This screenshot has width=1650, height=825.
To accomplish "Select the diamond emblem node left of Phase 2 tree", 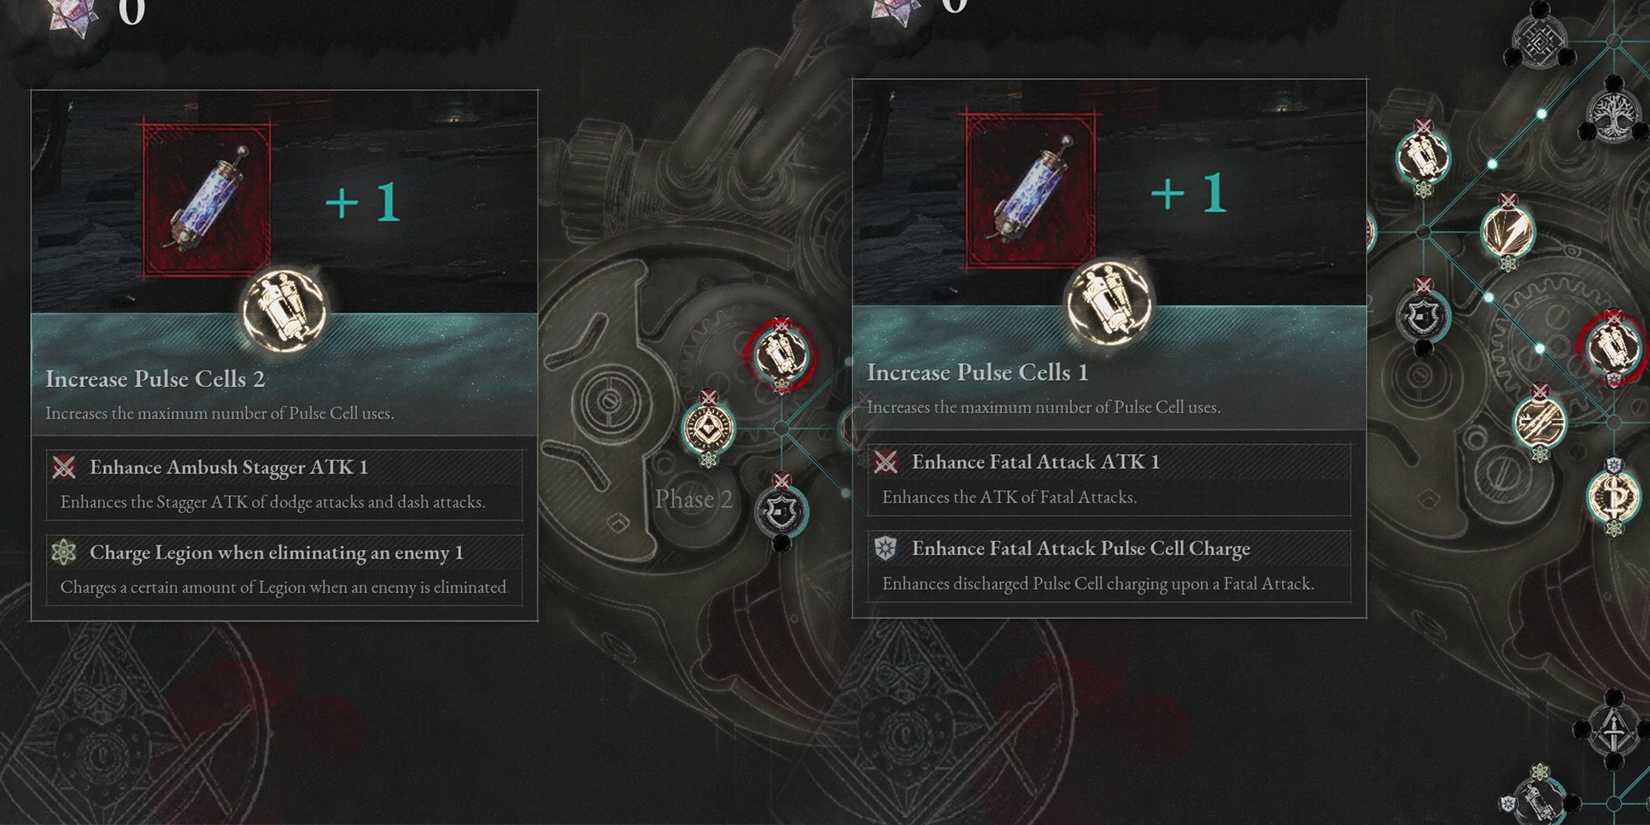I will coord(709,428).
